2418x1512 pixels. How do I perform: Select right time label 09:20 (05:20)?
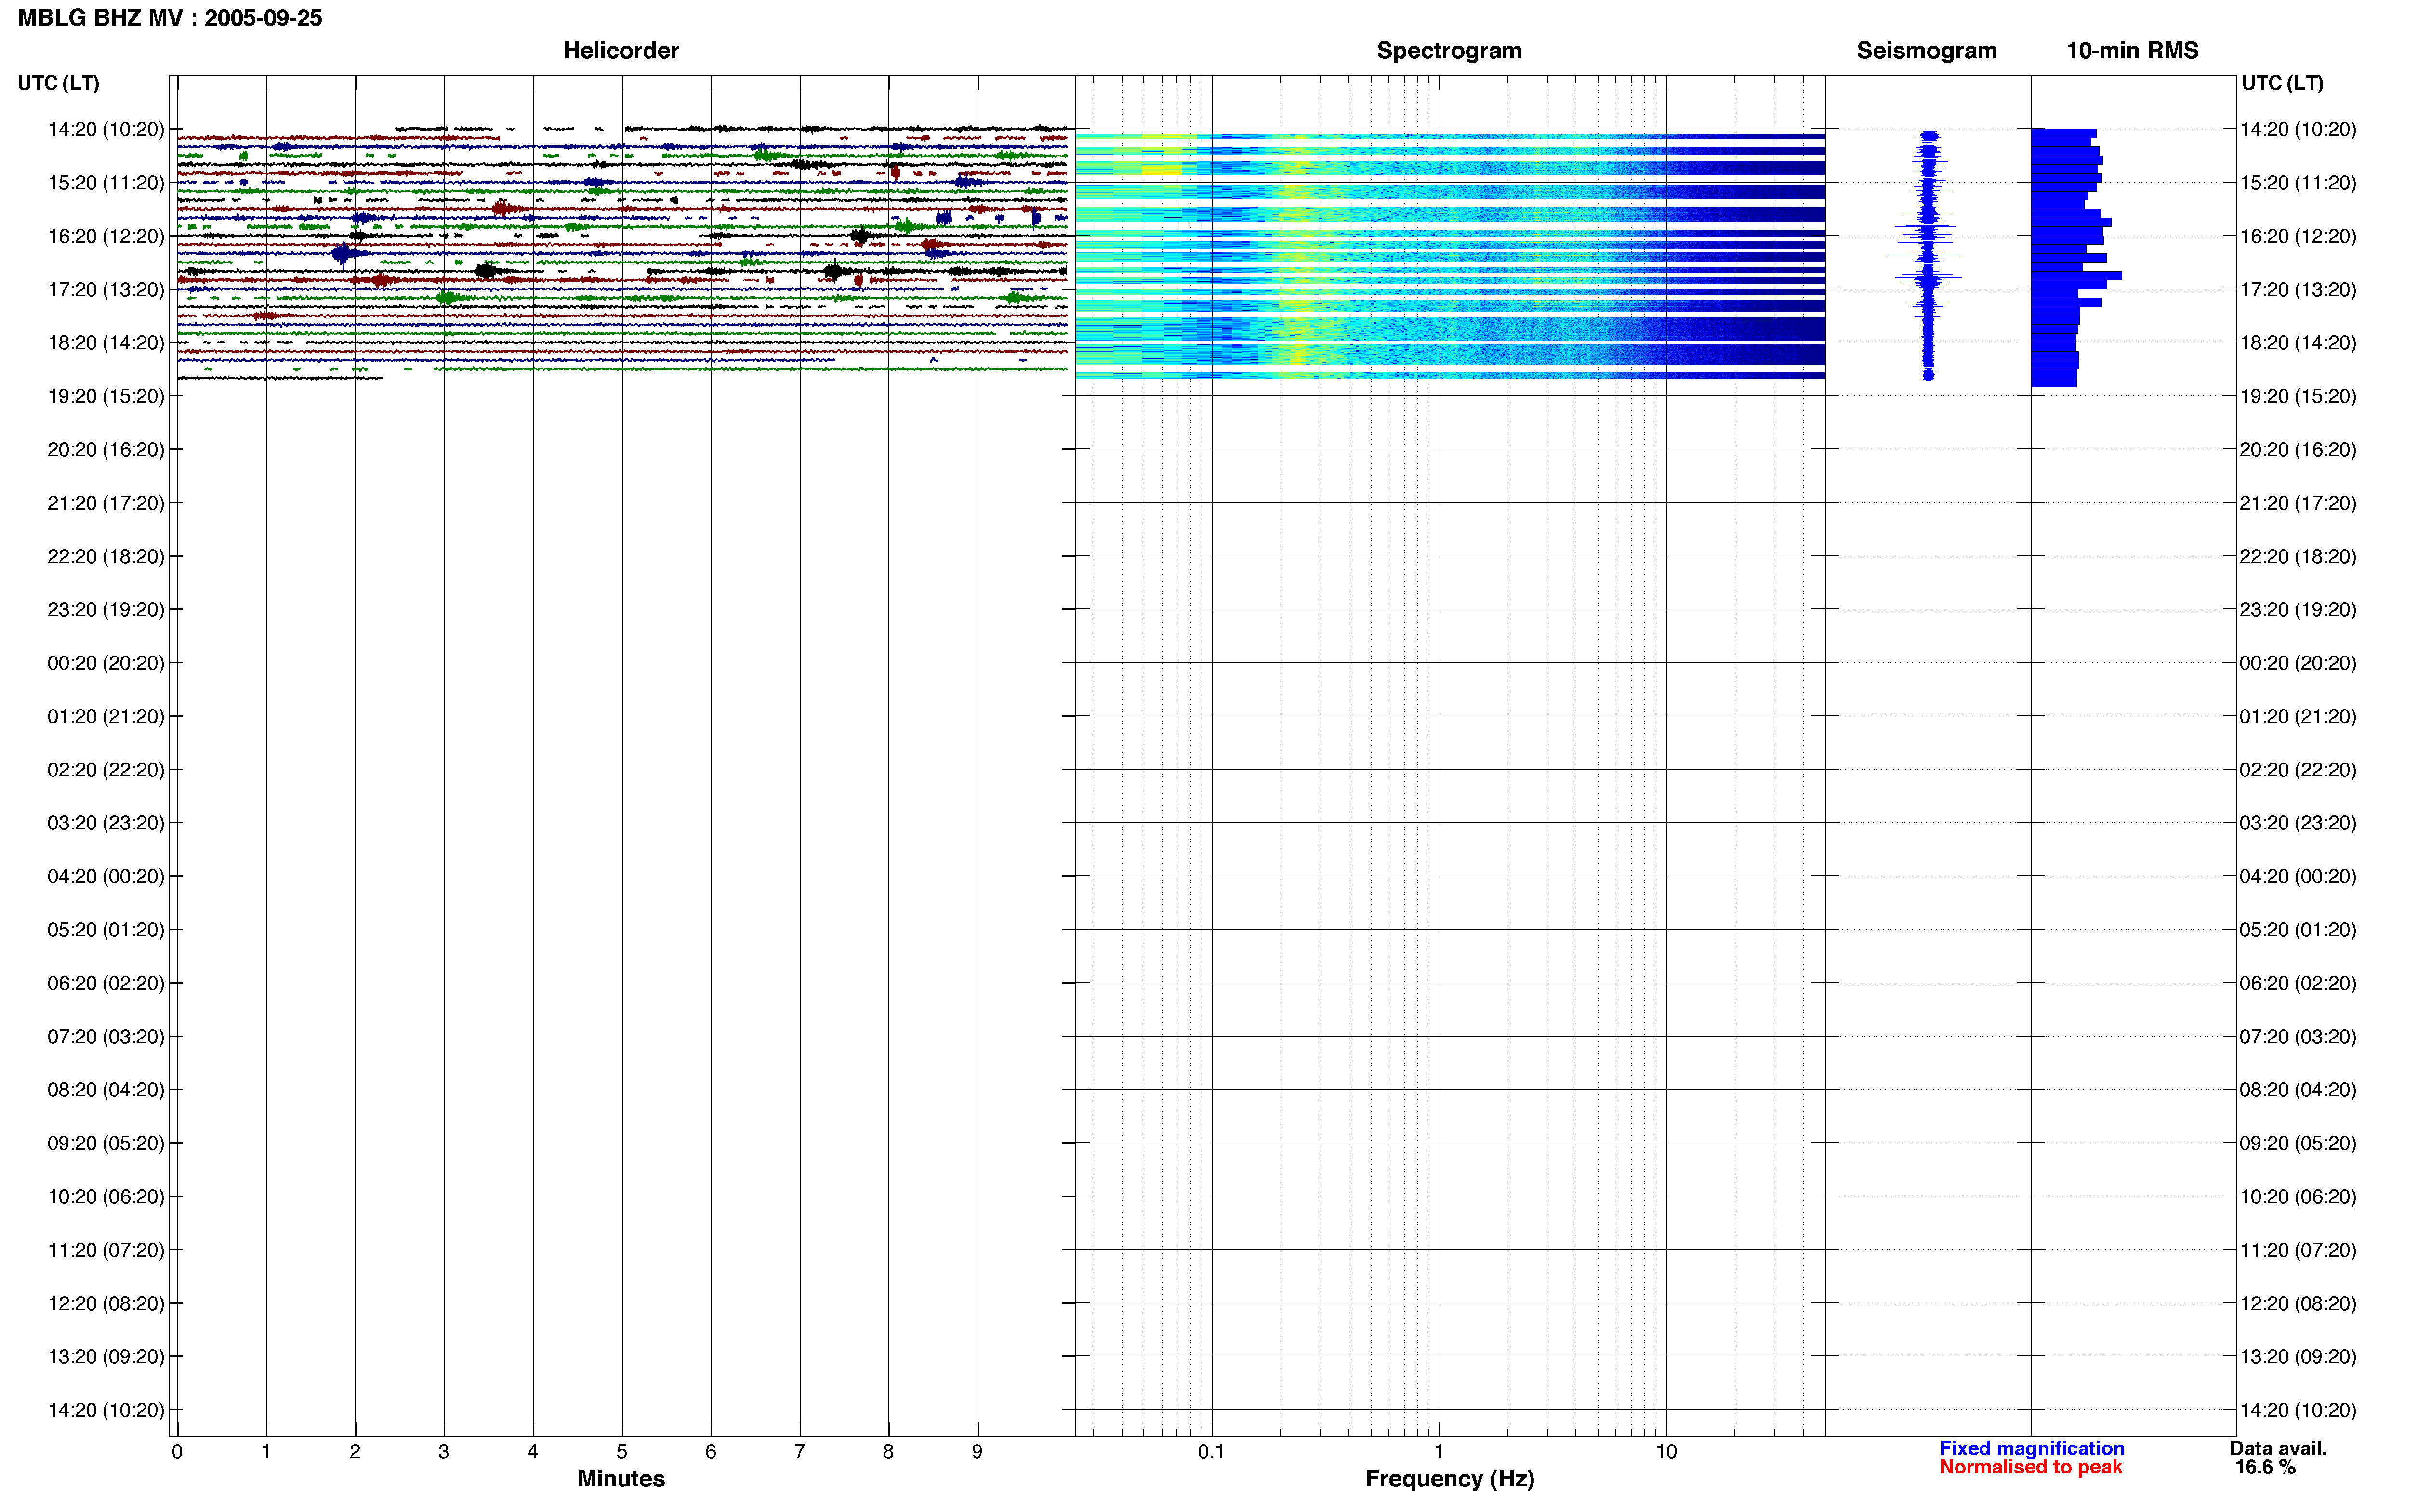pyautogui.click(x=2298, y=1143)
